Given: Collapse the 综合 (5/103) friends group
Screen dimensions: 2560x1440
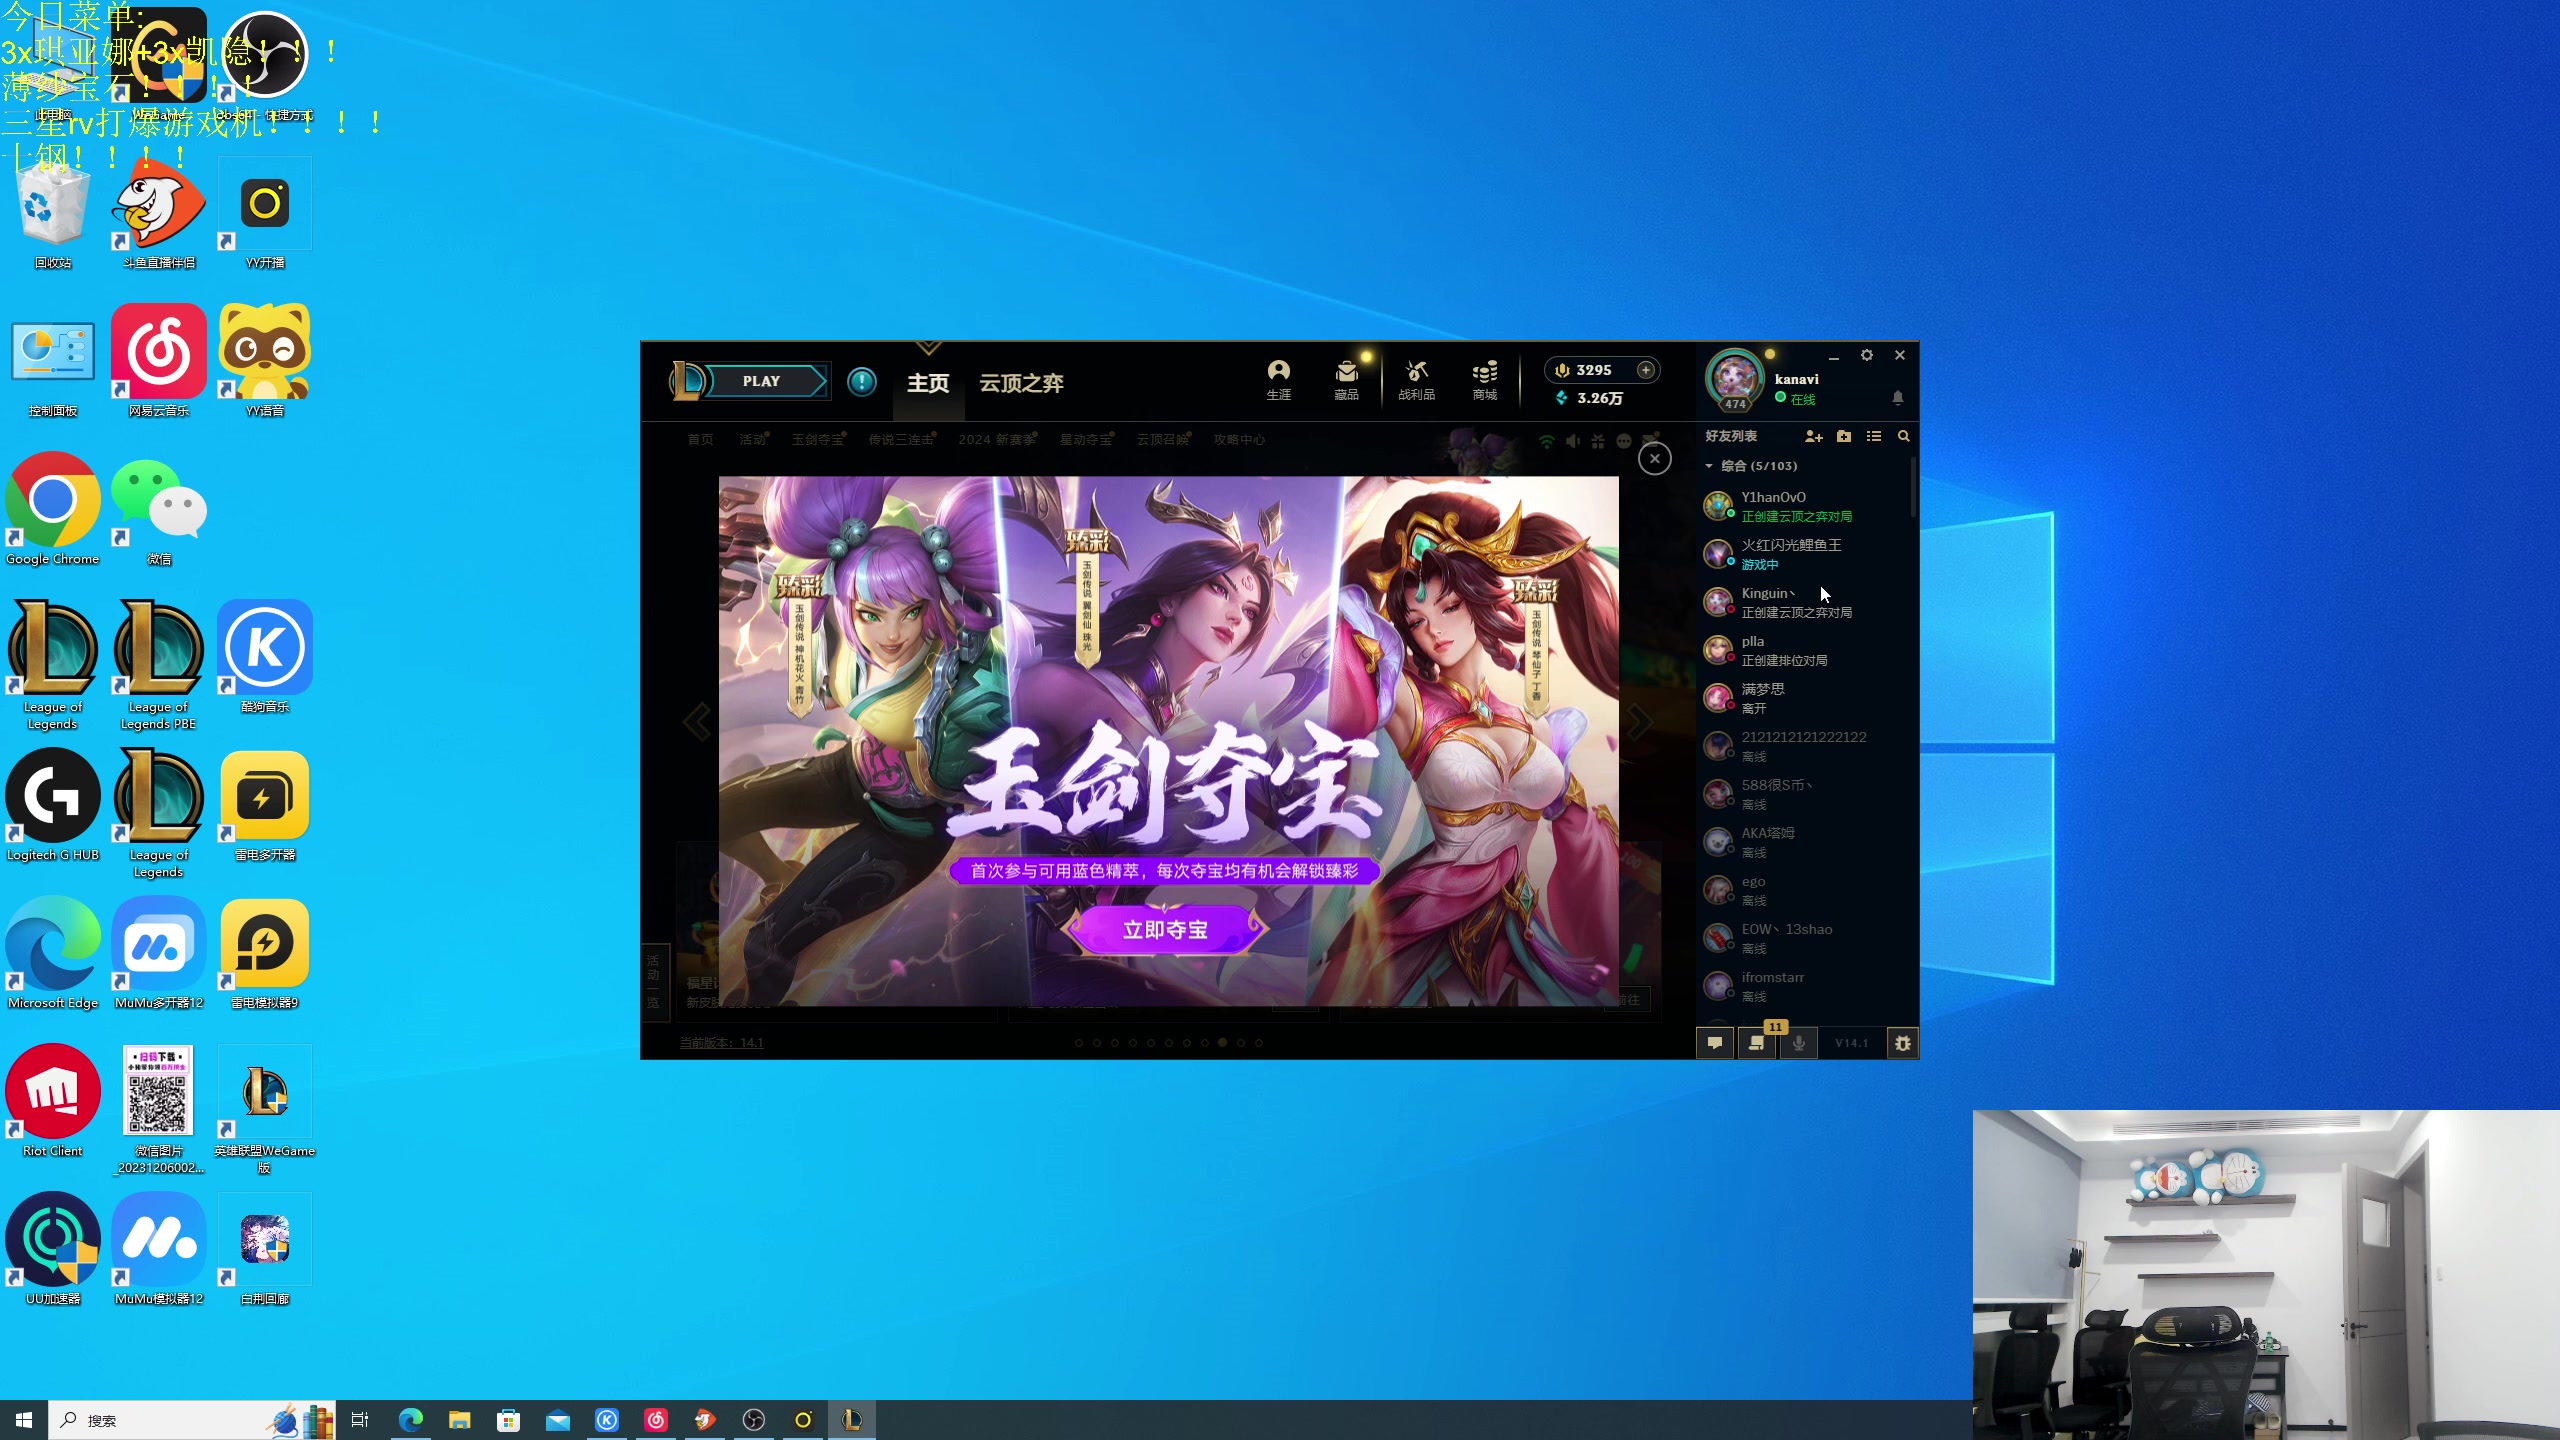Looking at the screenshot, I should click(x=1709, y=466).
